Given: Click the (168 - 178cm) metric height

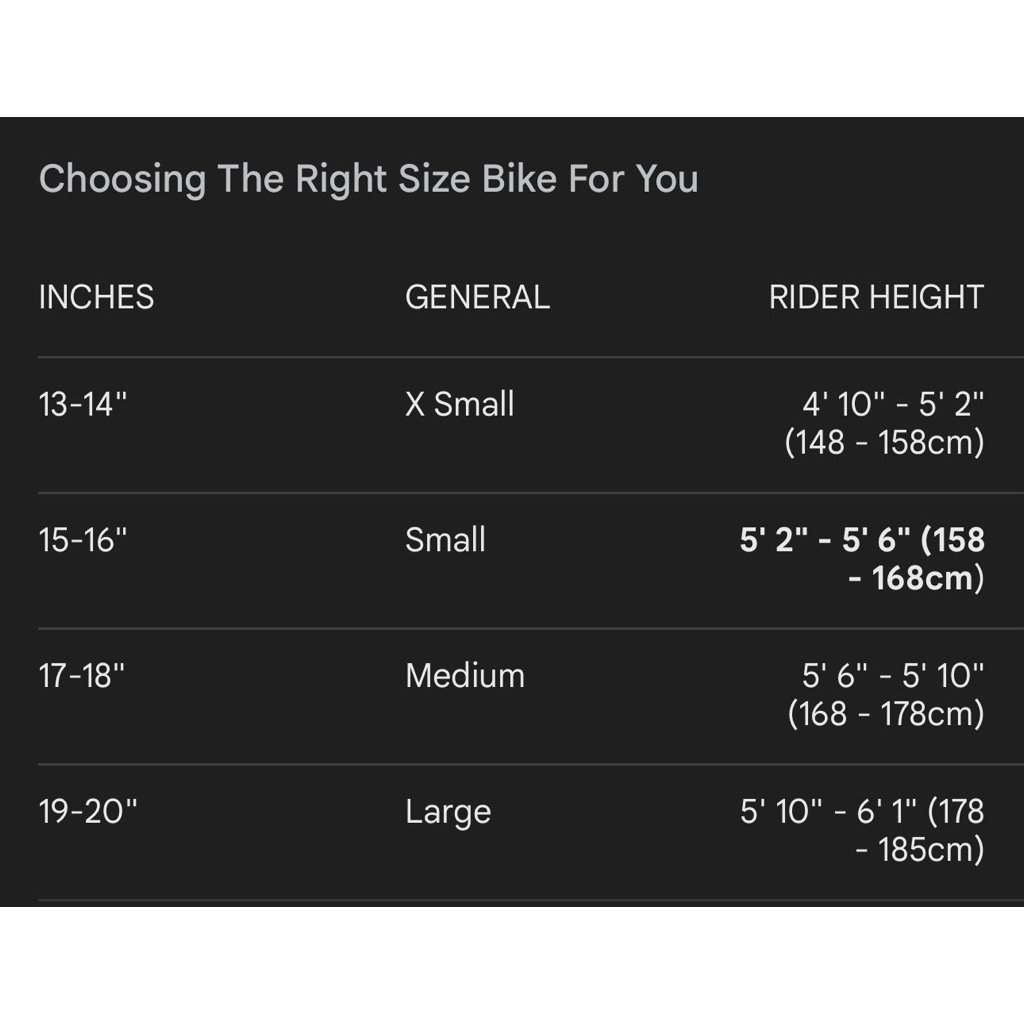Looking at the screenshot, I should pyautogui.click(x=886, y=714).
